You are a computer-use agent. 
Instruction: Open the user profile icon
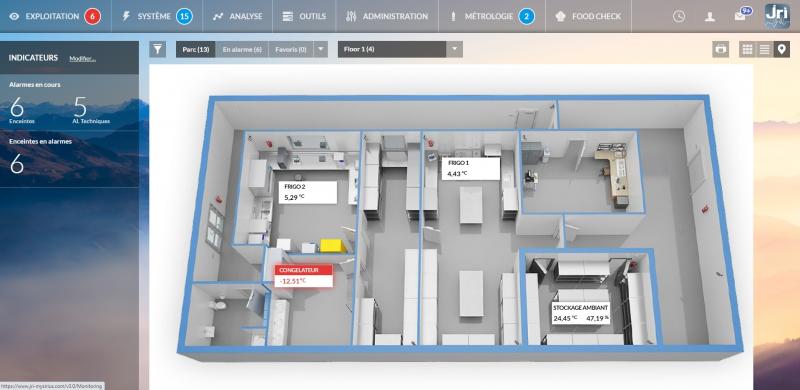click(709, 16)
